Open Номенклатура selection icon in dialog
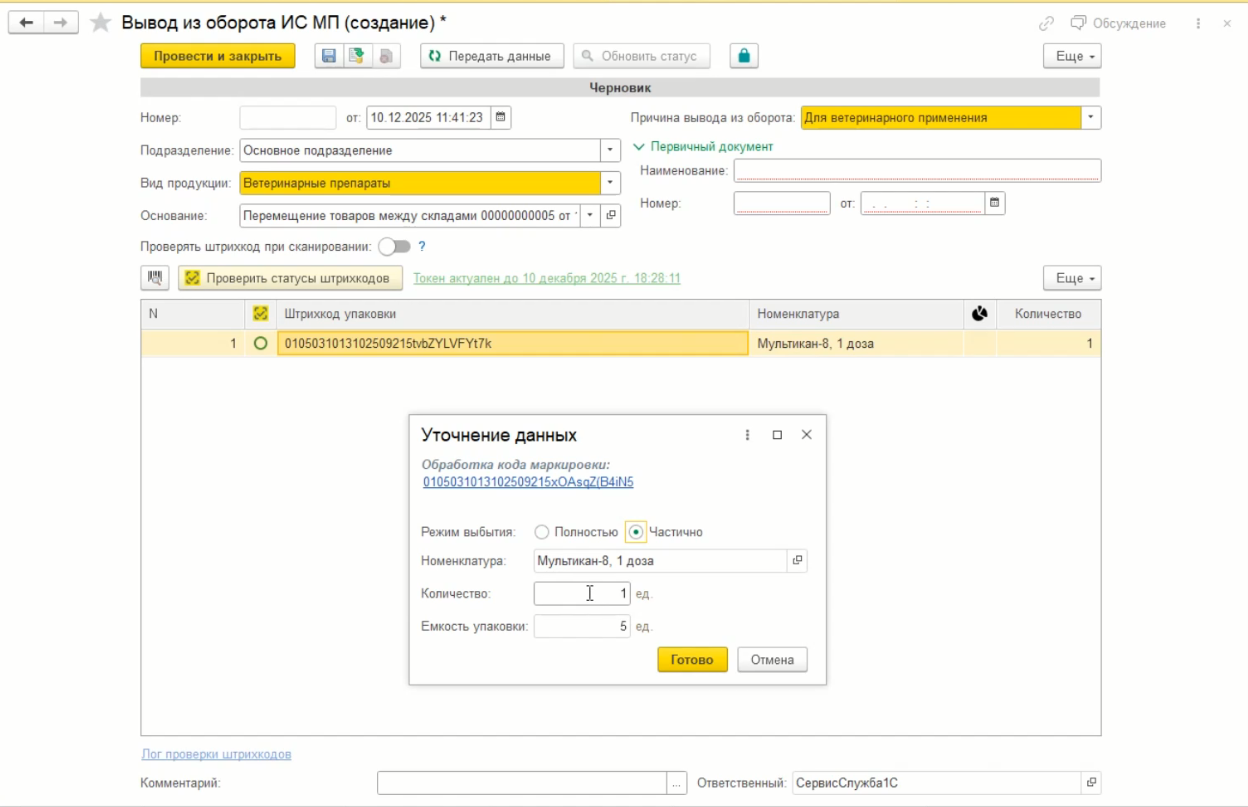 pos(797,561)
